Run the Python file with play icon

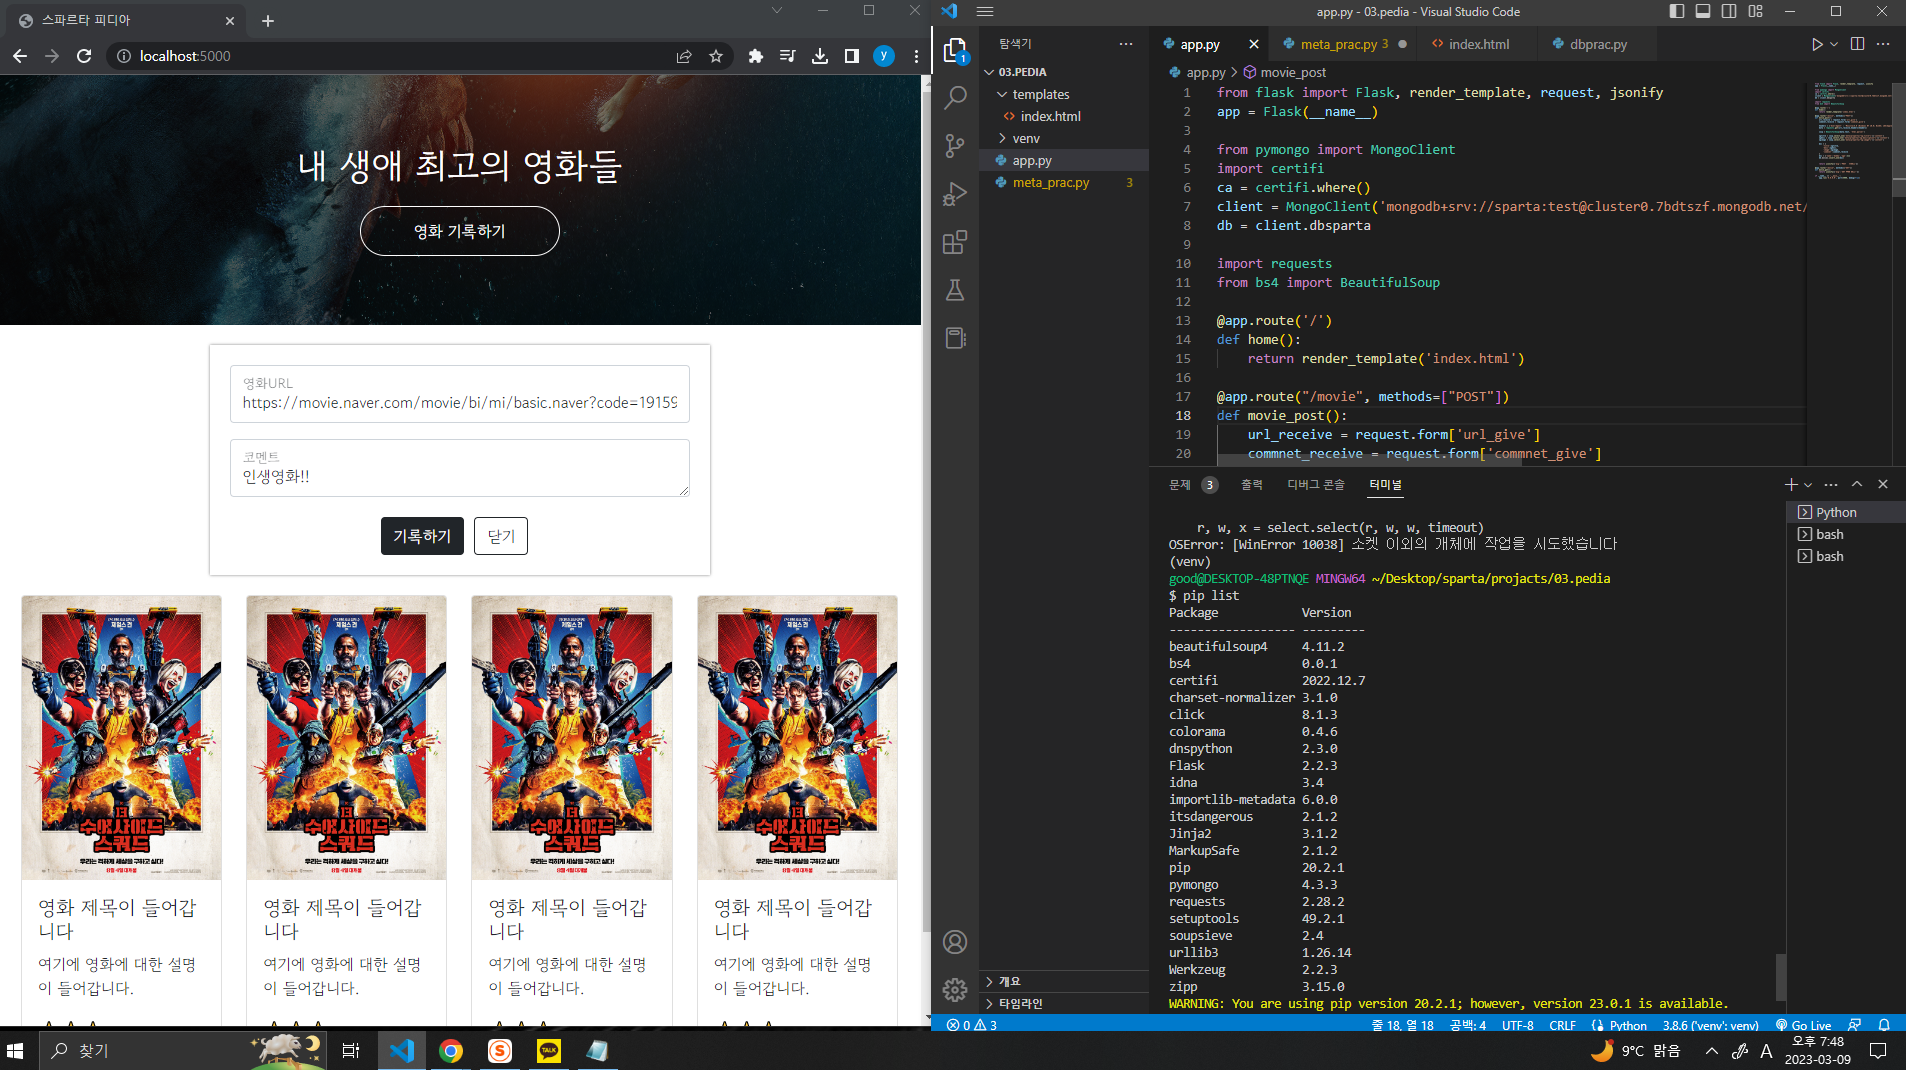pyautogui.click(x=1817, y=44)
